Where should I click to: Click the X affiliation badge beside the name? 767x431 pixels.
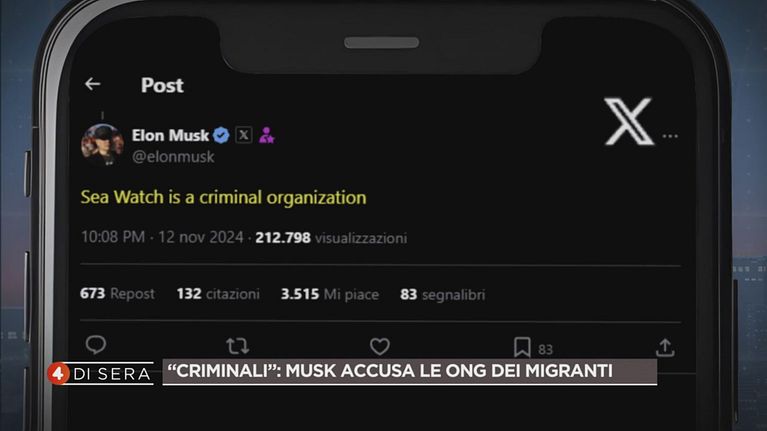(243, 135)
